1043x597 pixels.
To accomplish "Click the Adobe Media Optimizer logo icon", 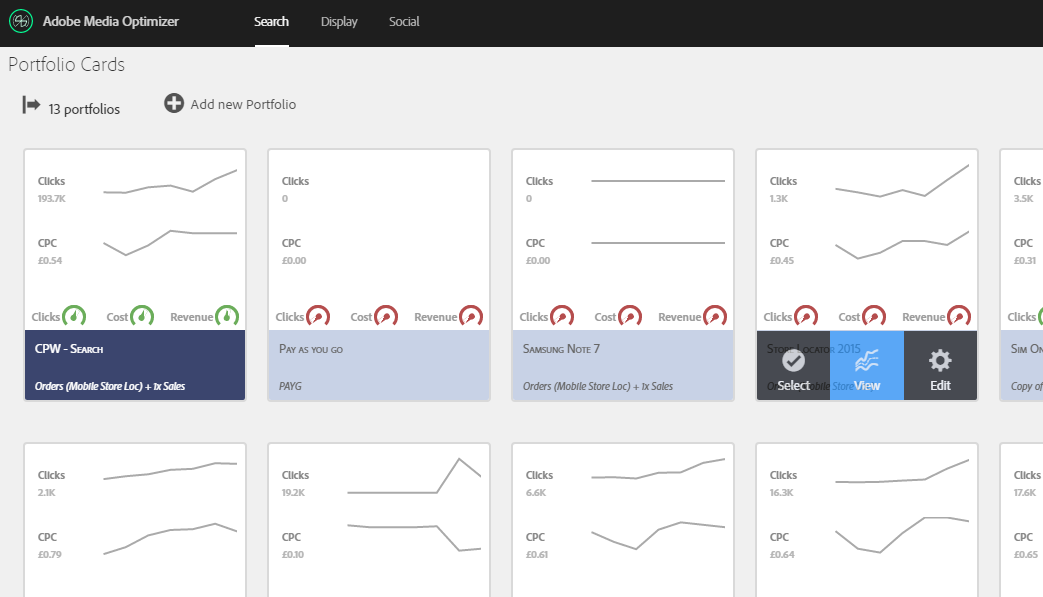I will coord(22,21).
